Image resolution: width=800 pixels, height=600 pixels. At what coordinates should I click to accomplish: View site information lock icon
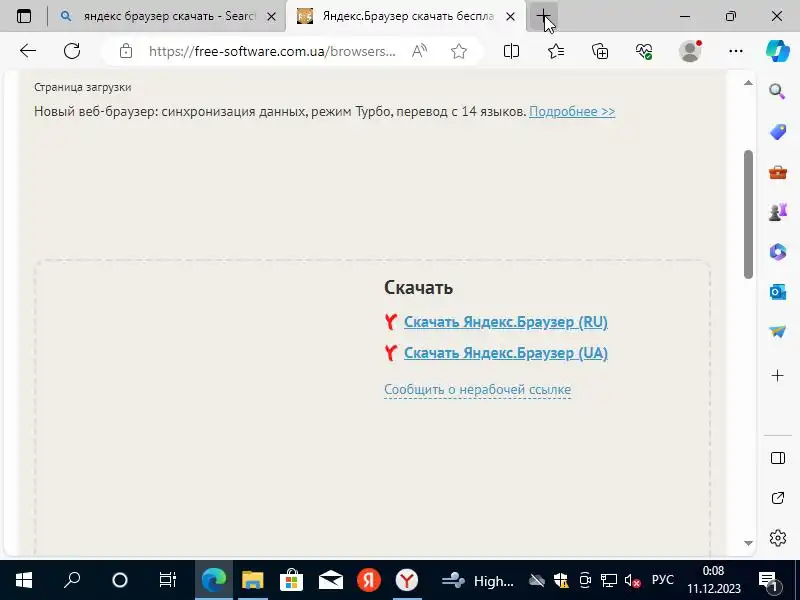click(126, 51)
